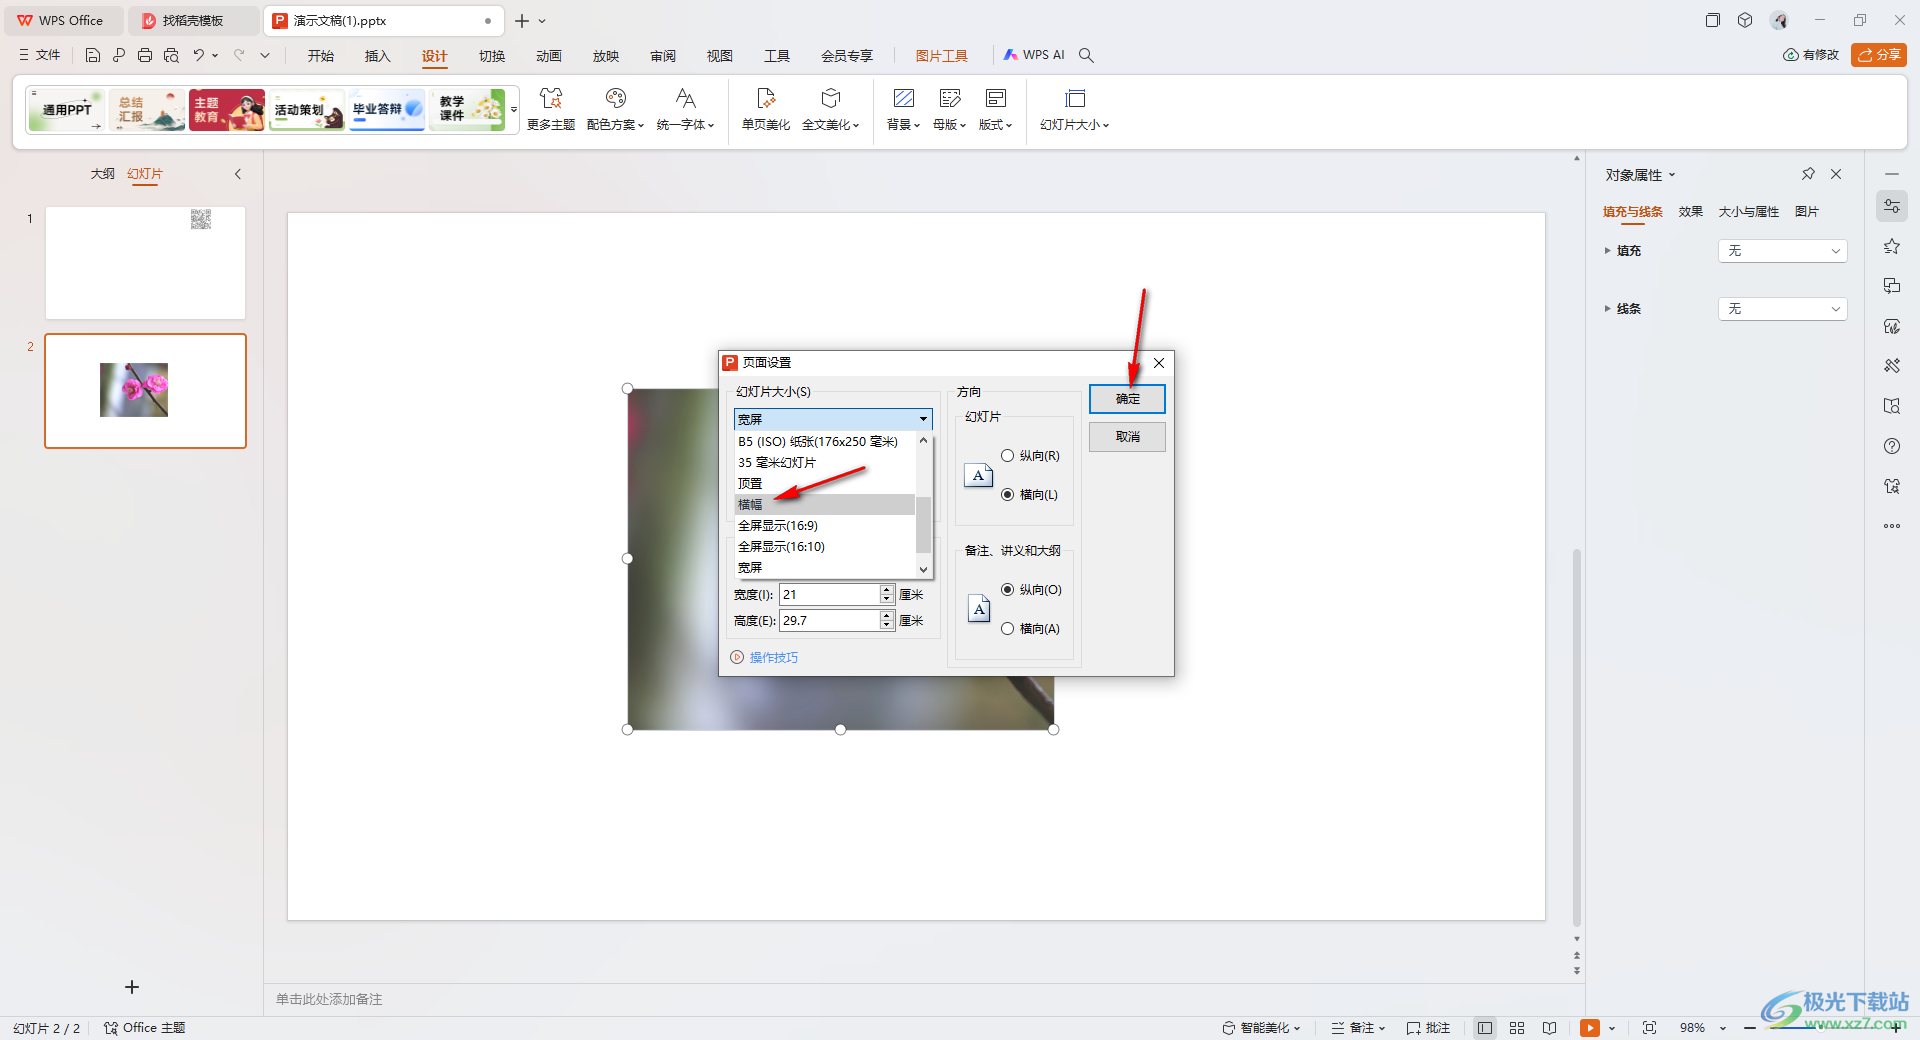The height and width of the screenshot is (1040, 1920).
Task: Select slide 1 thumbnail
Action: 145,263
